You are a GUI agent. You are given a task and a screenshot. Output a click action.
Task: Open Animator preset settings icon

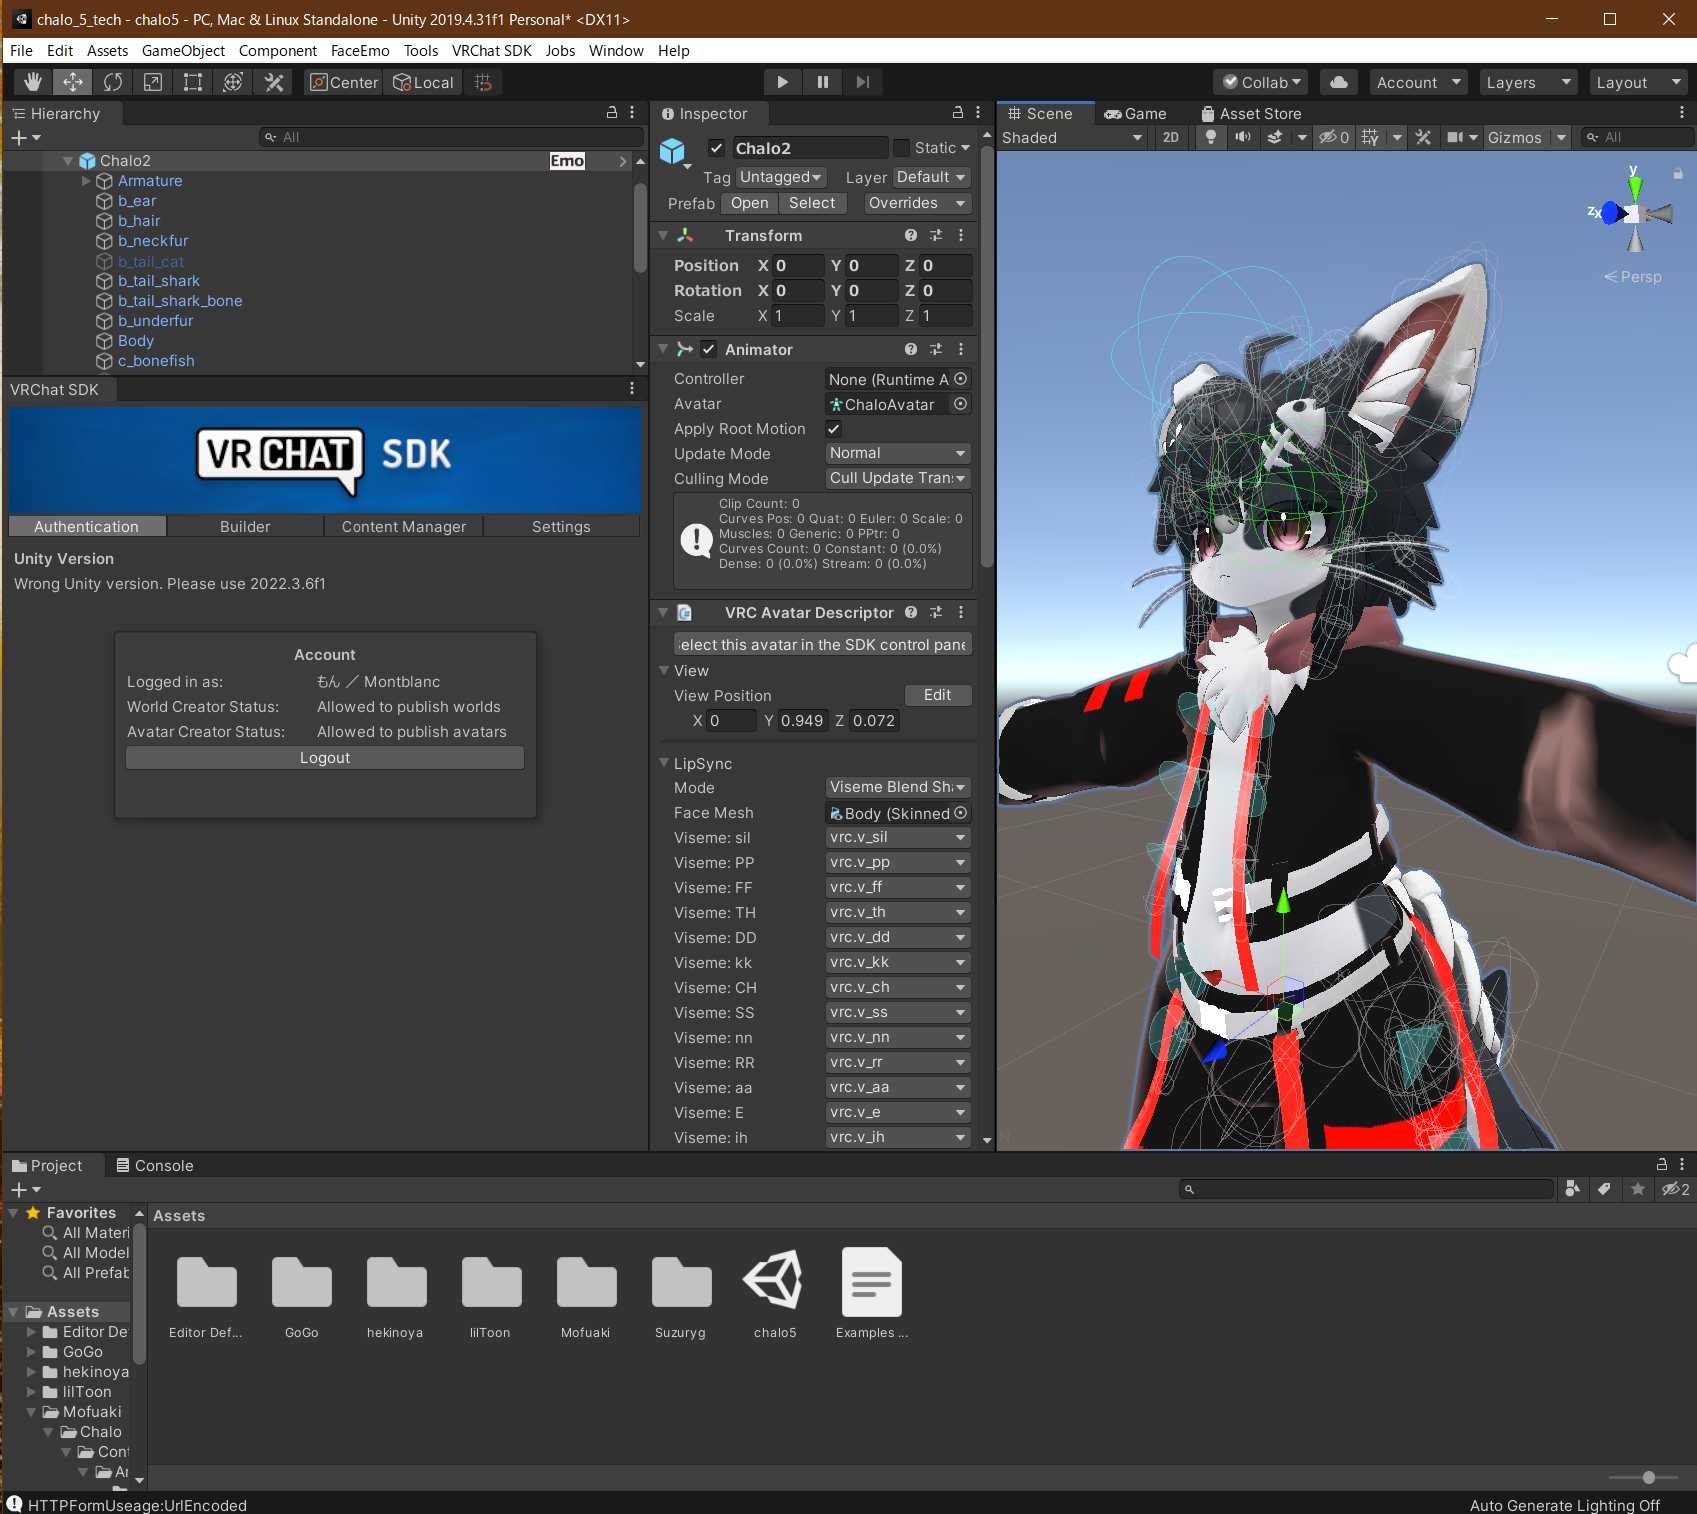(x=936, y=350)
